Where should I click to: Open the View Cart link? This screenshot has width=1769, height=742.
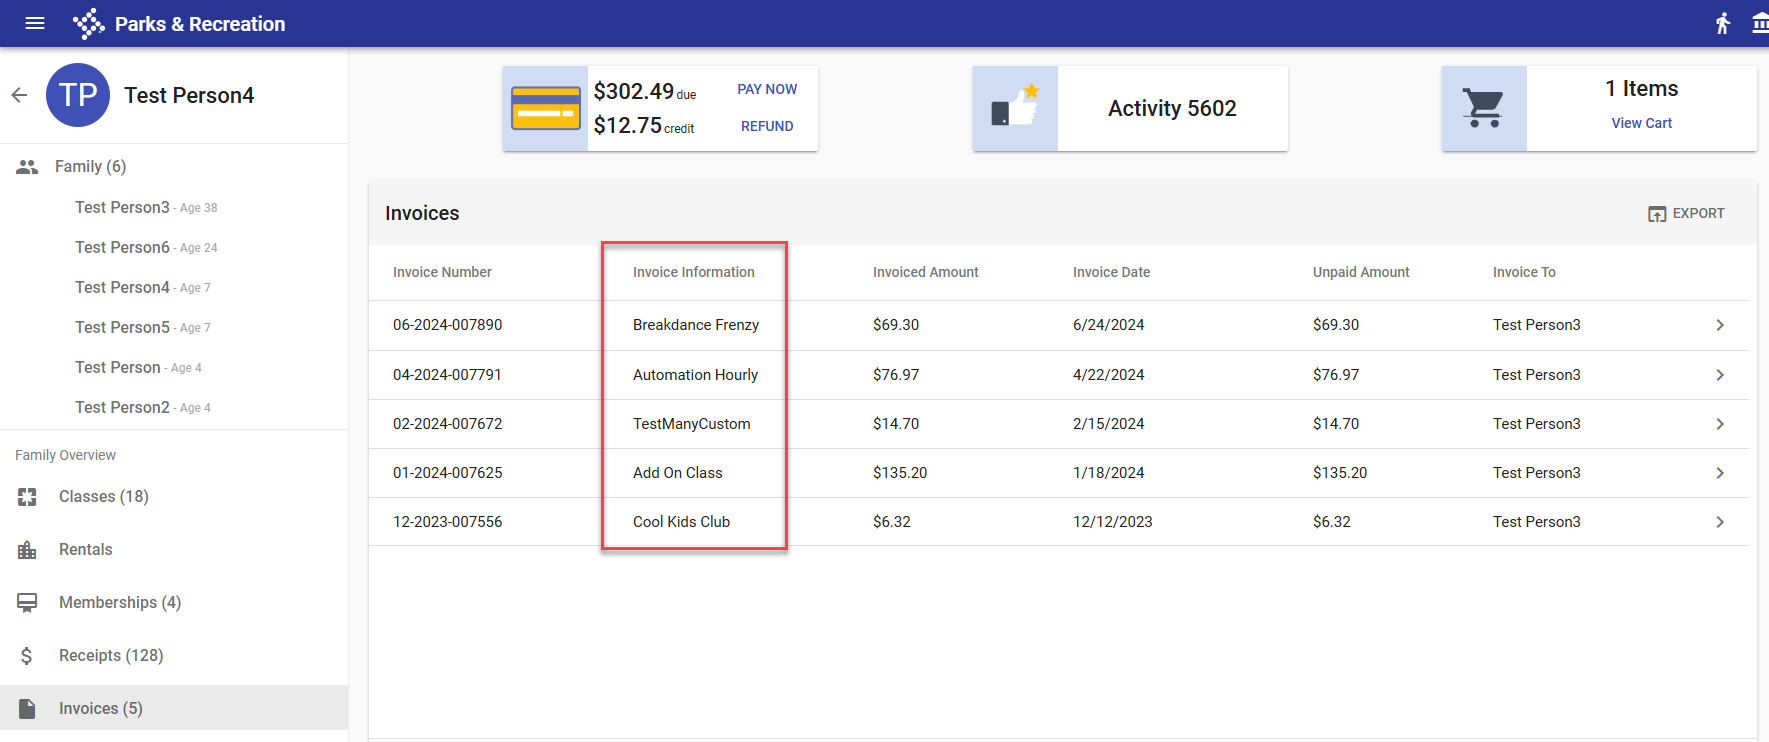(x=1641, y=123)
